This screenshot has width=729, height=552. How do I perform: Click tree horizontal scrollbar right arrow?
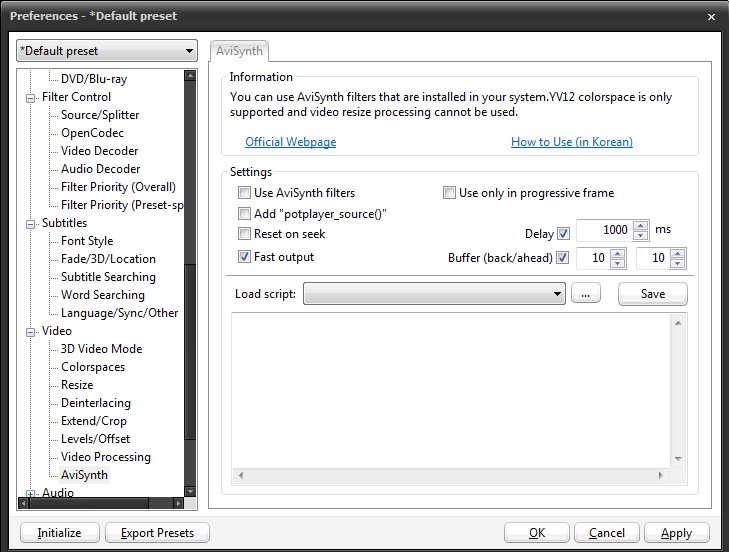pyautogui.click(x=178, y=503)
